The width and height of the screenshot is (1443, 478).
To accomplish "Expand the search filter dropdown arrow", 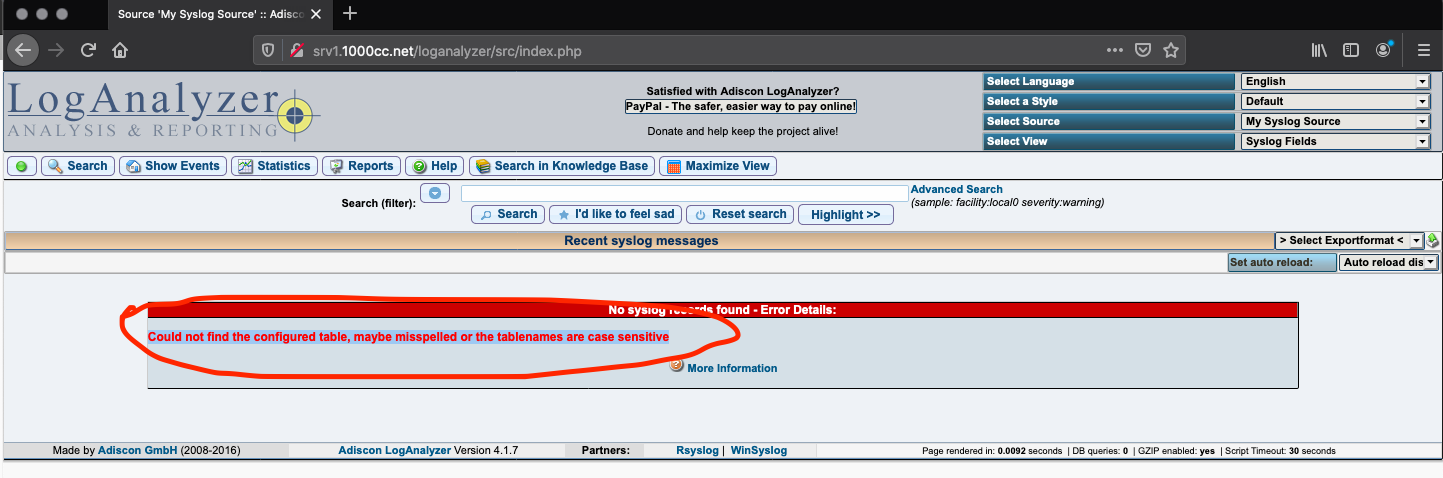I will tap(435, 192).
